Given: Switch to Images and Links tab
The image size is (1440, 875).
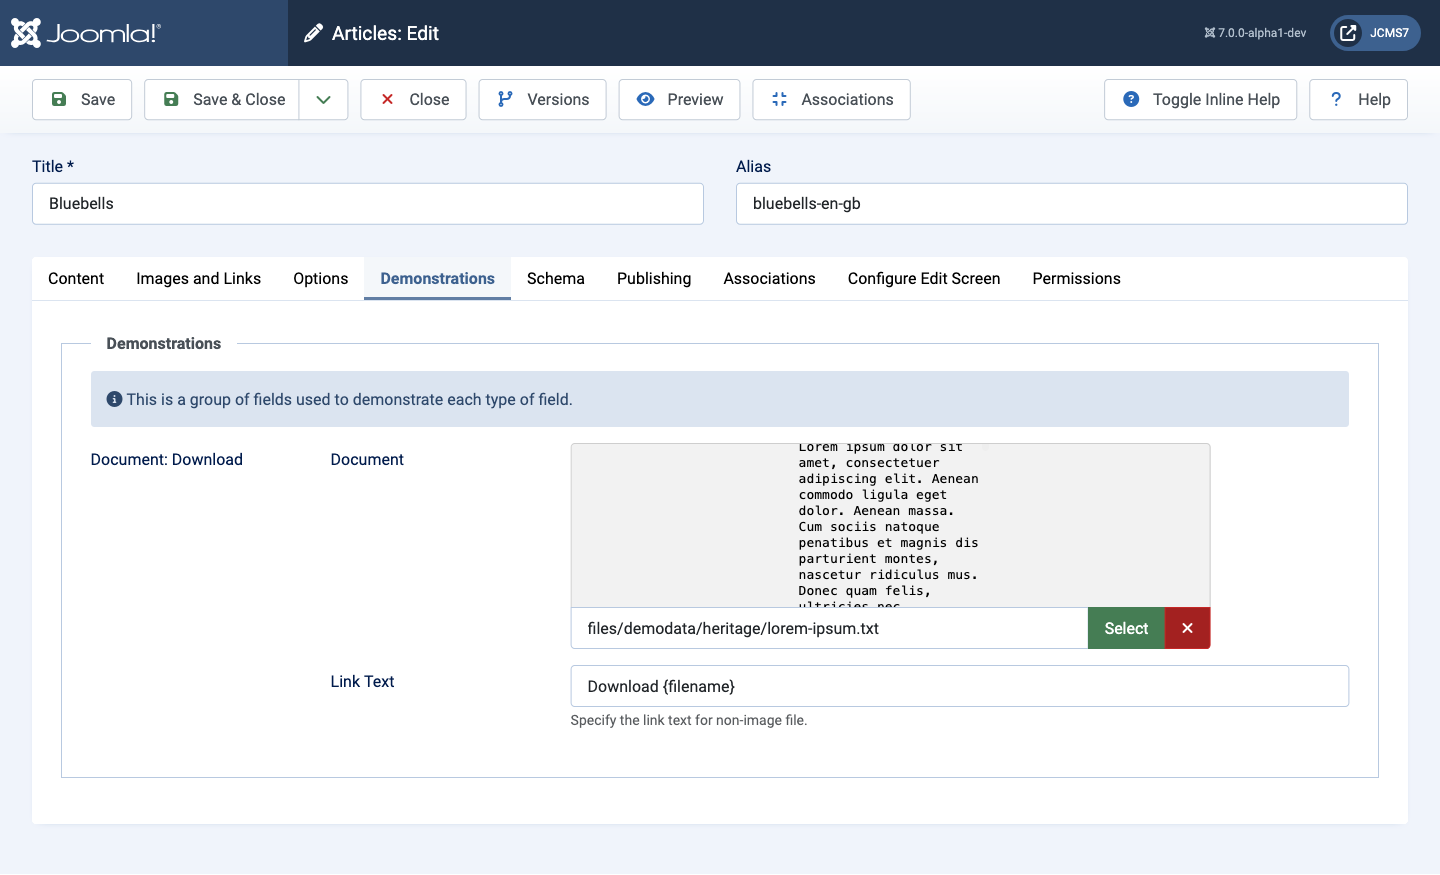Looking at the screenshot, I should pos(198,278).
